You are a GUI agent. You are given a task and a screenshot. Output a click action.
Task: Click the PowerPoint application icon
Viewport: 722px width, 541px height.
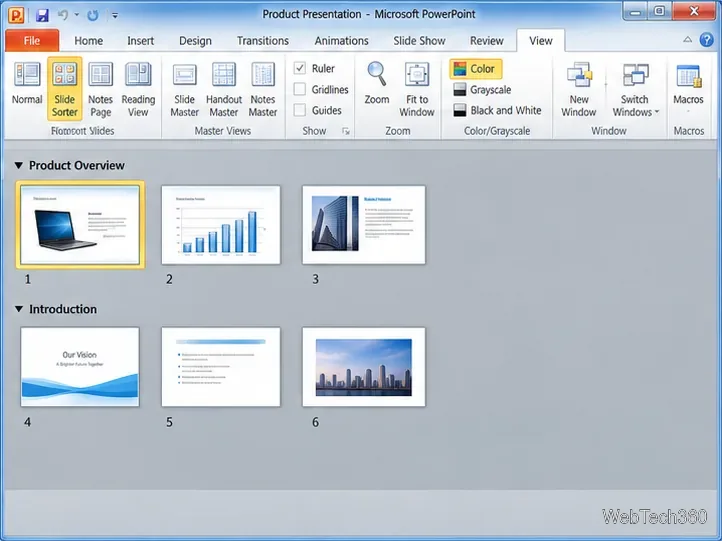pyautogui.click(x=16, y=15)
